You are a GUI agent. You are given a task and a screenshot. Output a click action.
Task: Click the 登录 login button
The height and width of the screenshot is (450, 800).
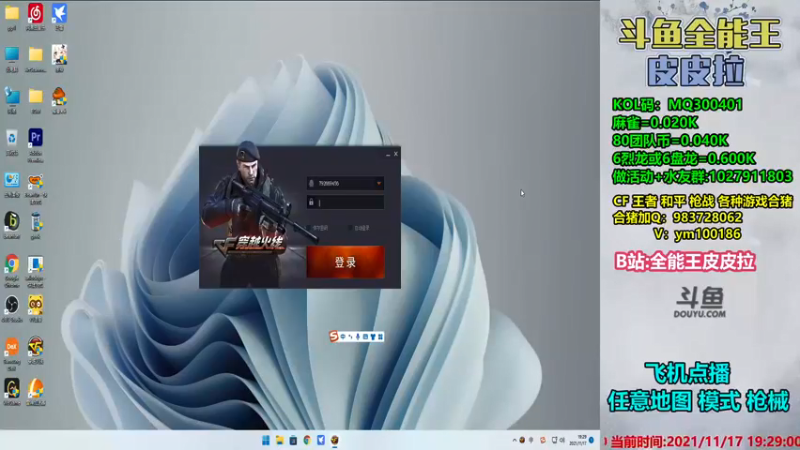click(345, 262)
